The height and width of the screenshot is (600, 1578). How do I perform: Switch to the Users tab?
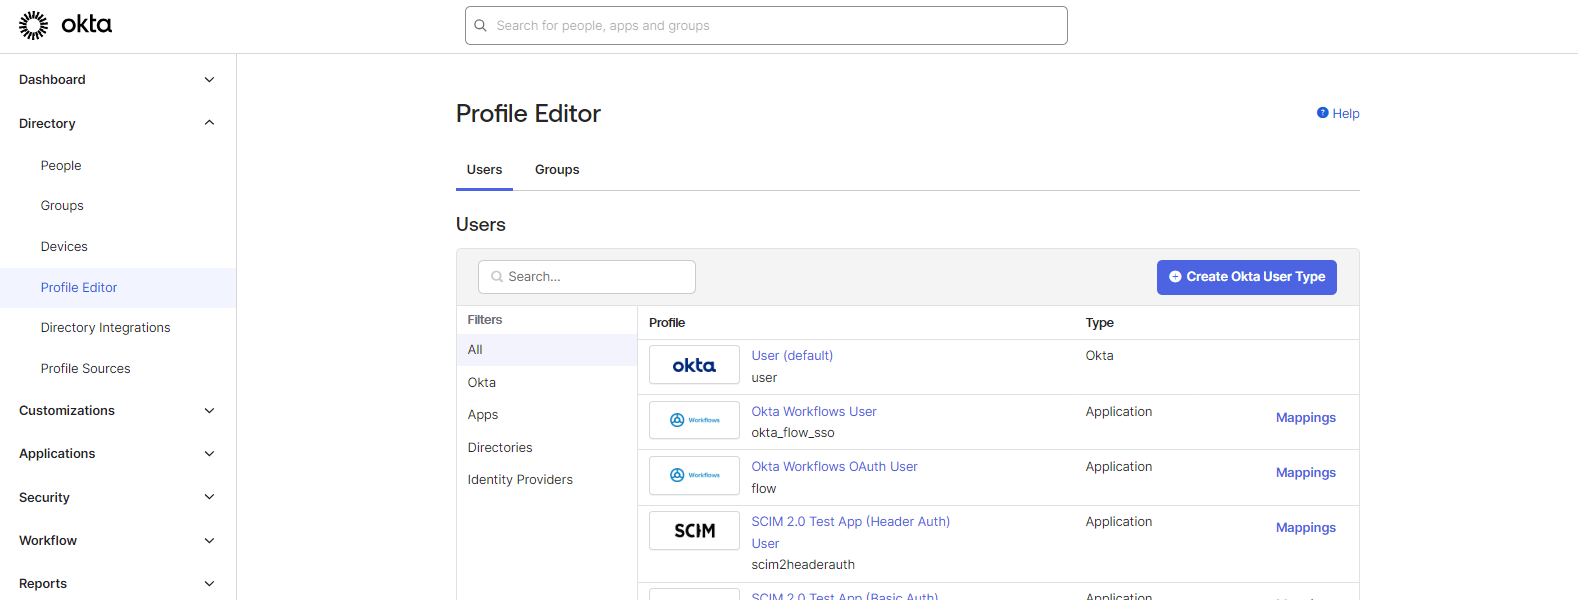click(484, 170)
